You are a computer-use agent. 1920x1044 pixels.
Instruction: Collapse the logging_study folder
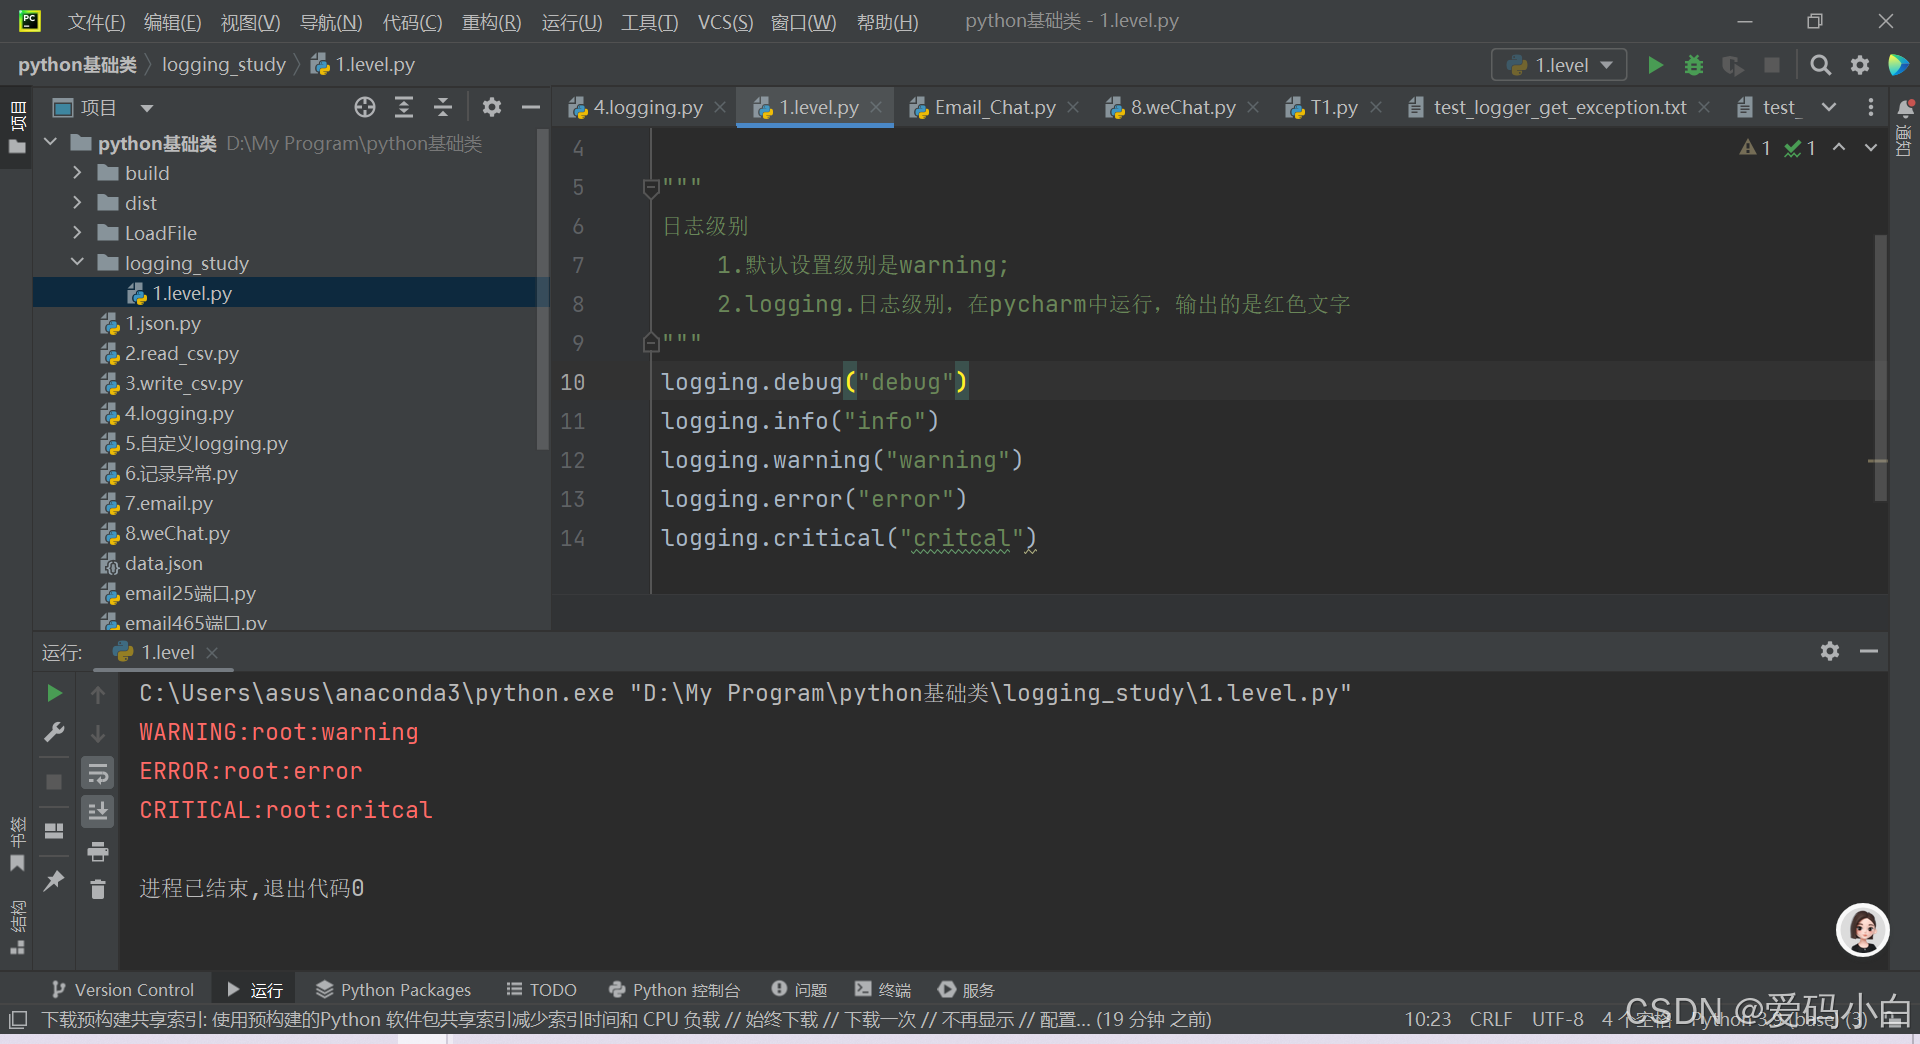[x=77, y=263]
